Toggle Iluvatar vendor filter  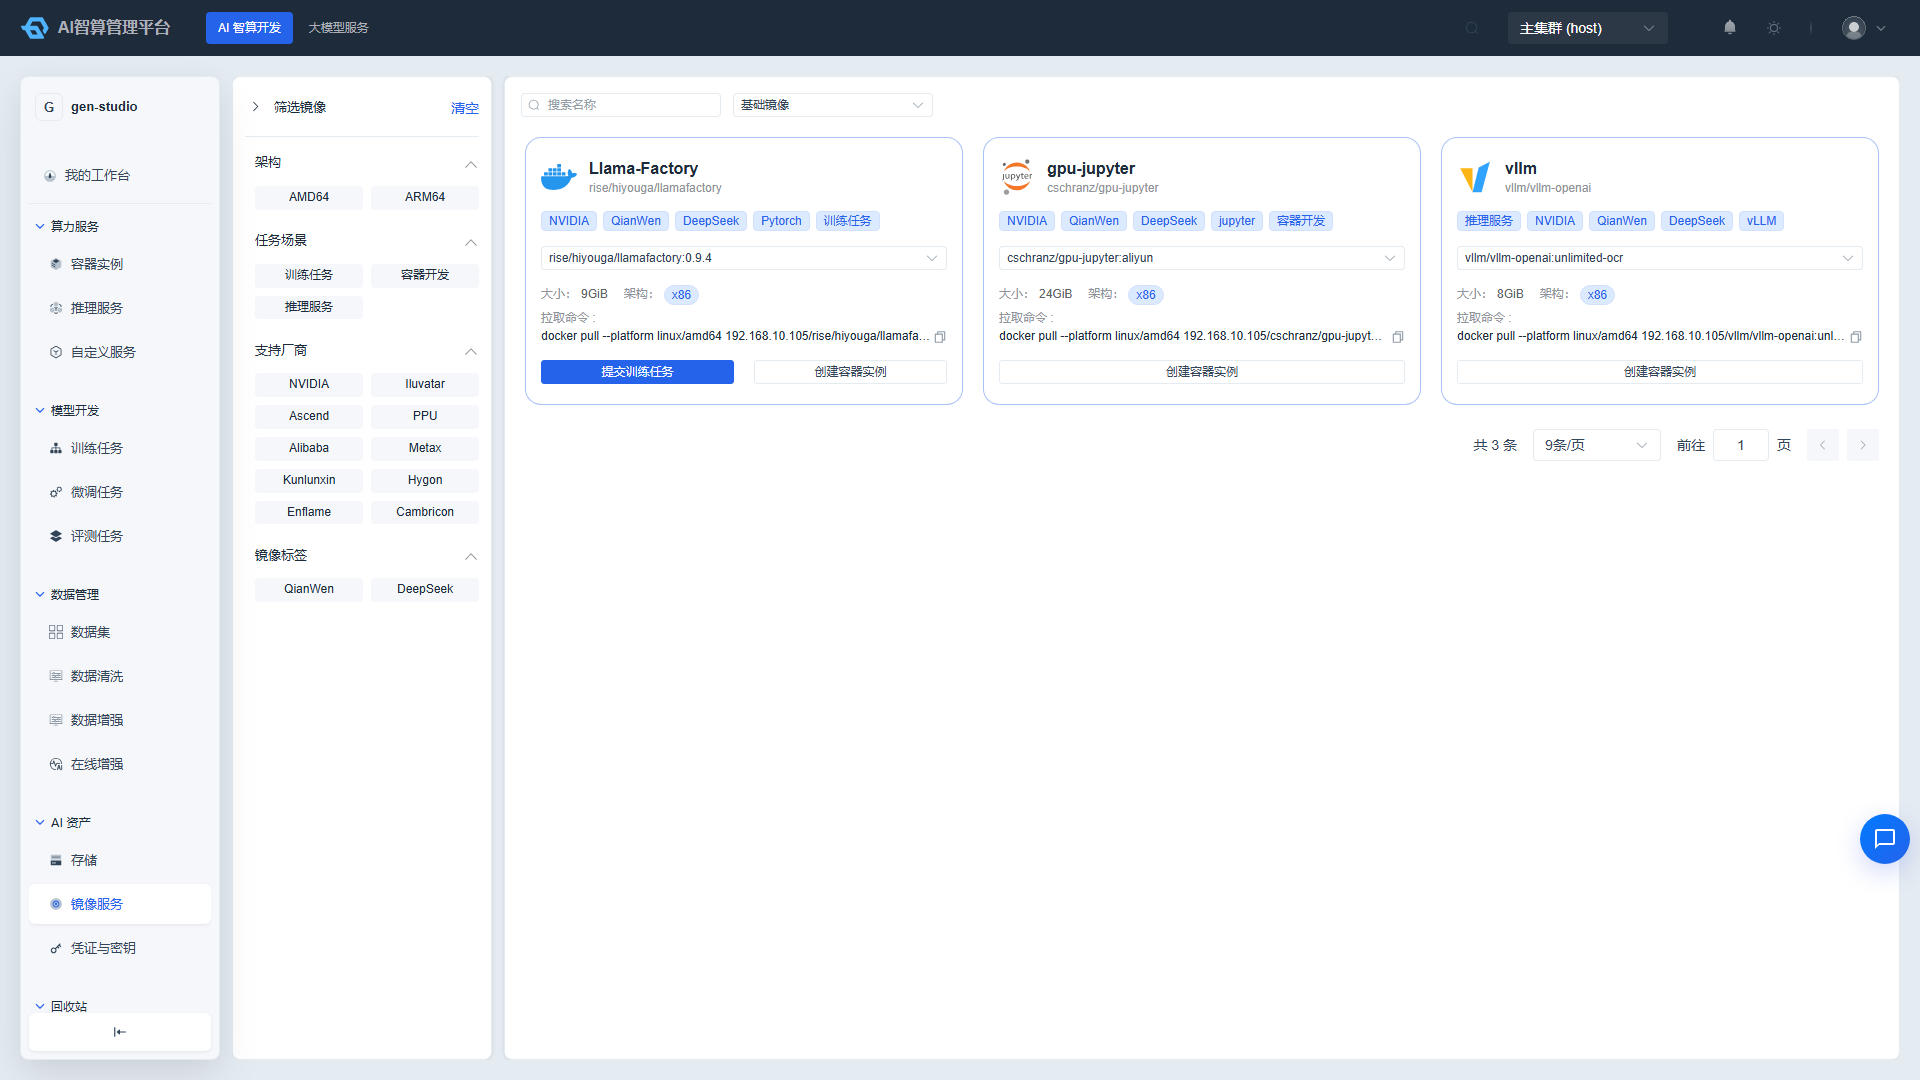coord(425,384)
